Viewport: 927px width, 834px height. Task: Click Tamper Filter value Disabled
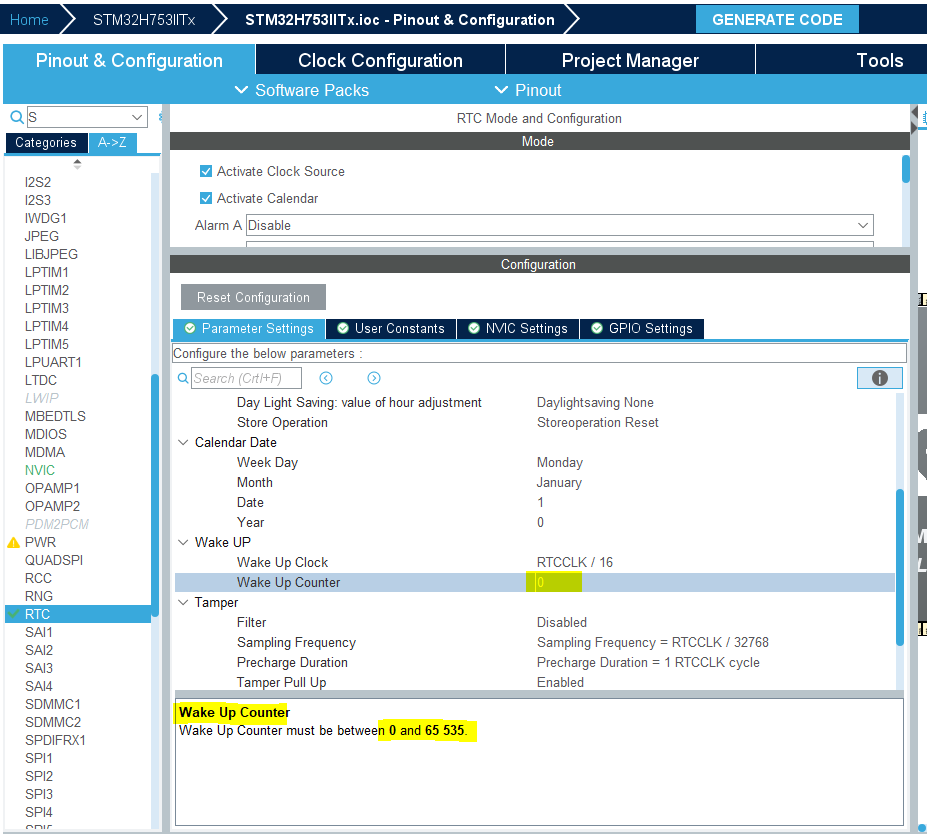point(562,622)
